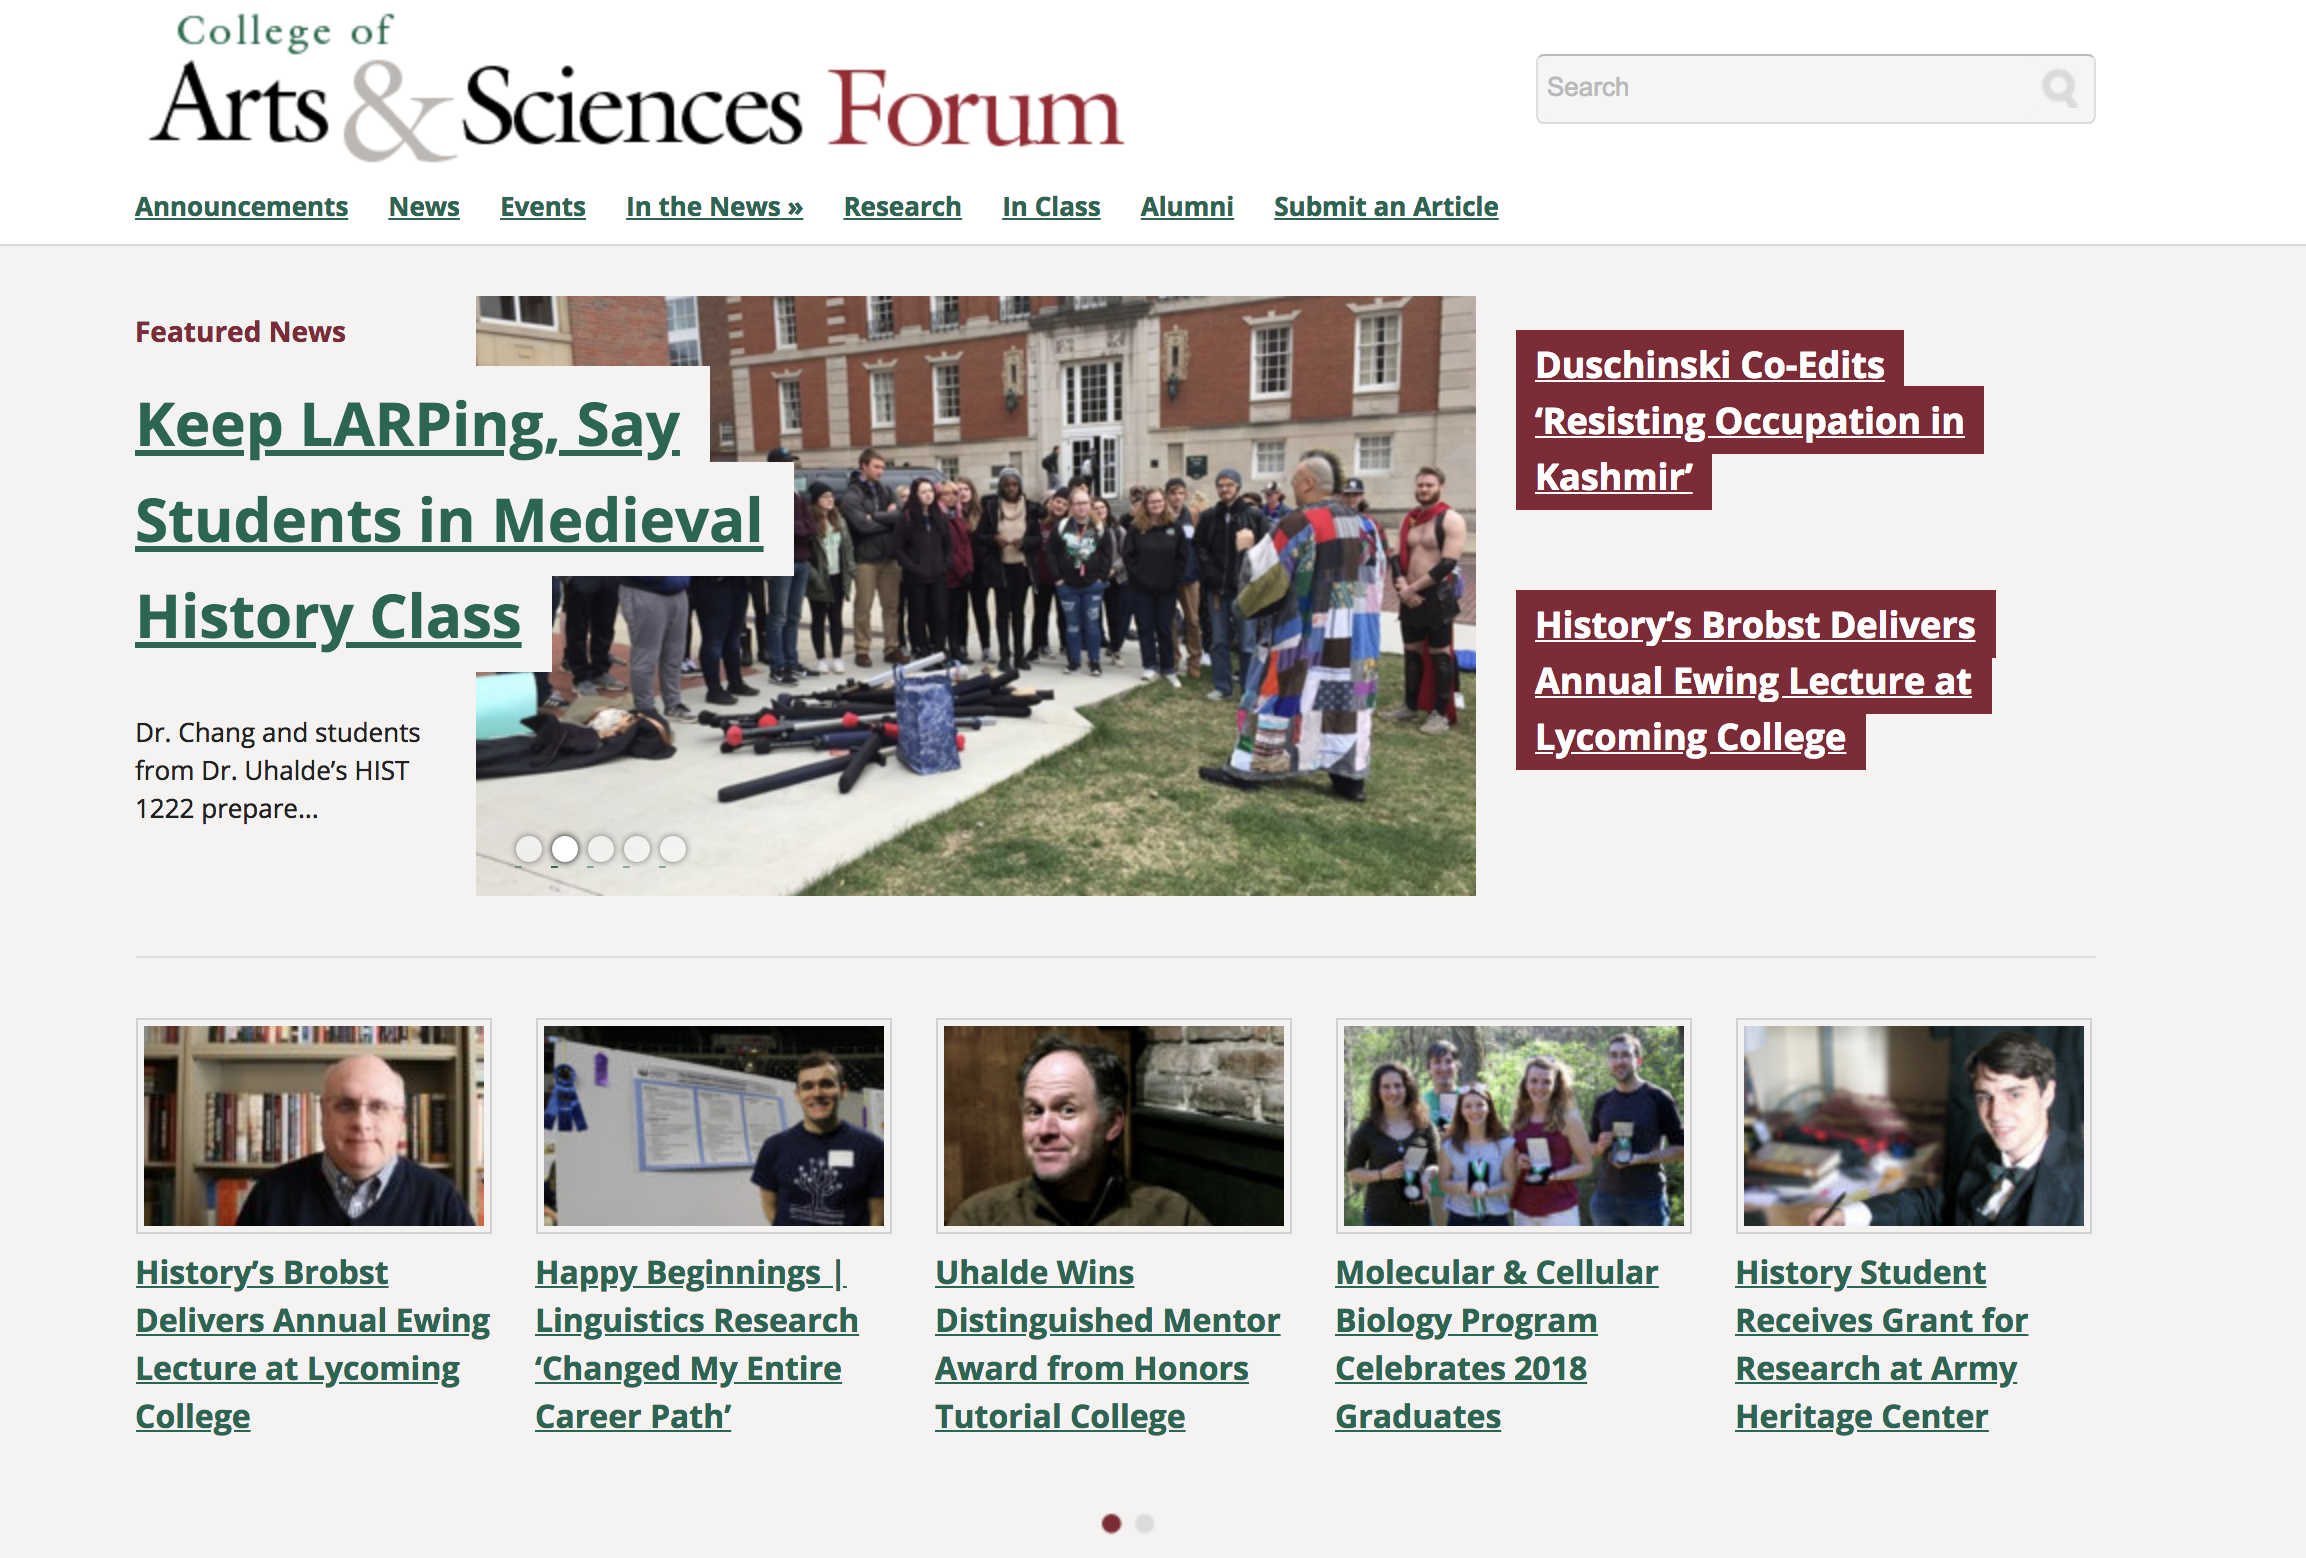This screenshot has height=1558, width=2306.
Task: Open the College of Arts & Sciences Forum logo
Action: [638, 88]
